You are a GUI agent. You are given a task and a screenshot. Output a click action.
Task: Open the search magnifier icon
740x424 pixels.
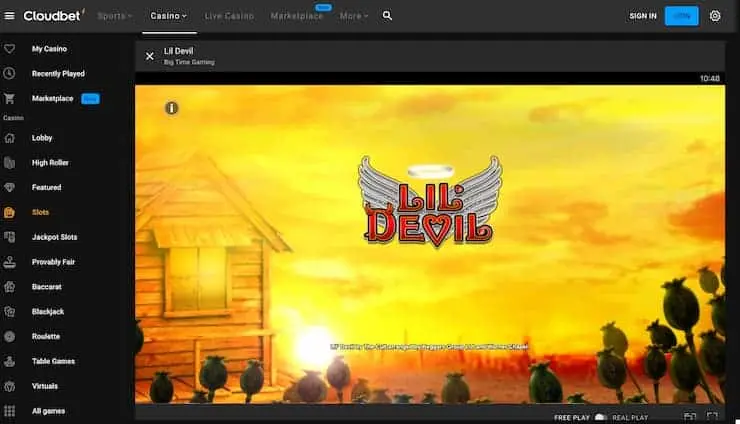pos(387,16)
